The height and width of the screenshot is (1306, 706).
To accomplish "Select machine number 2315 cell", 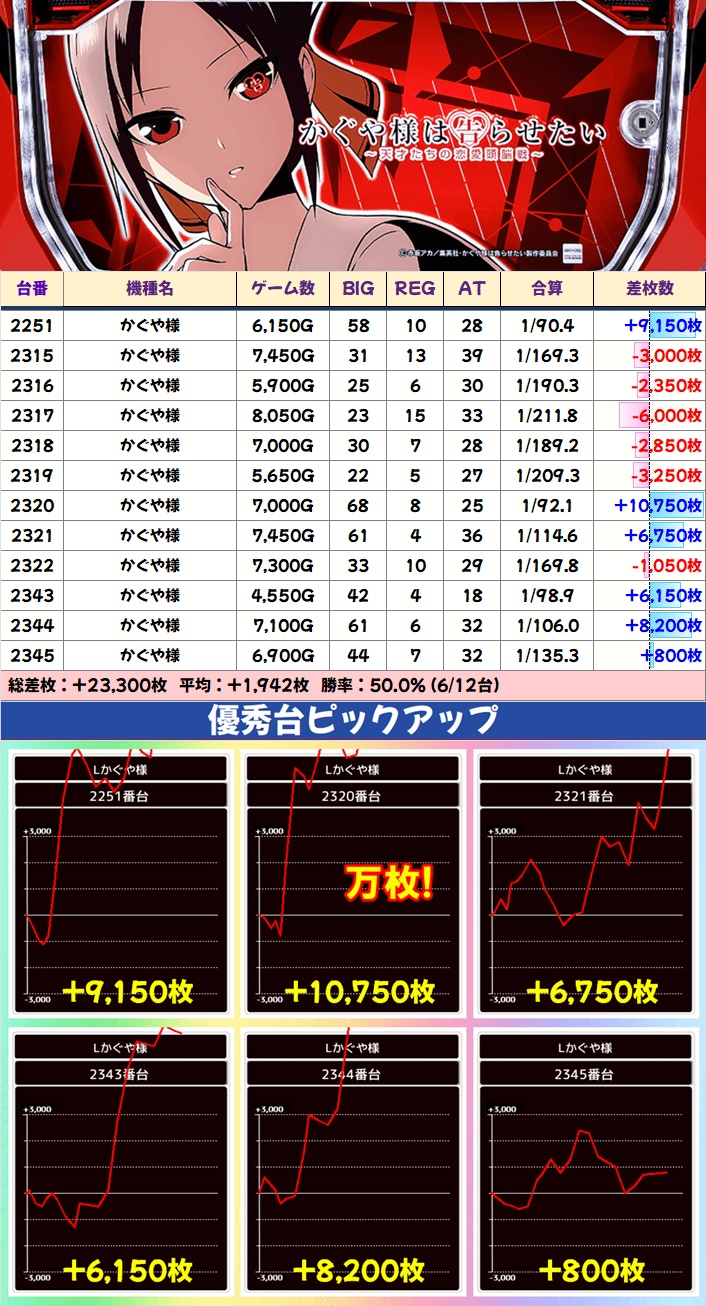I will coord(32,355).
